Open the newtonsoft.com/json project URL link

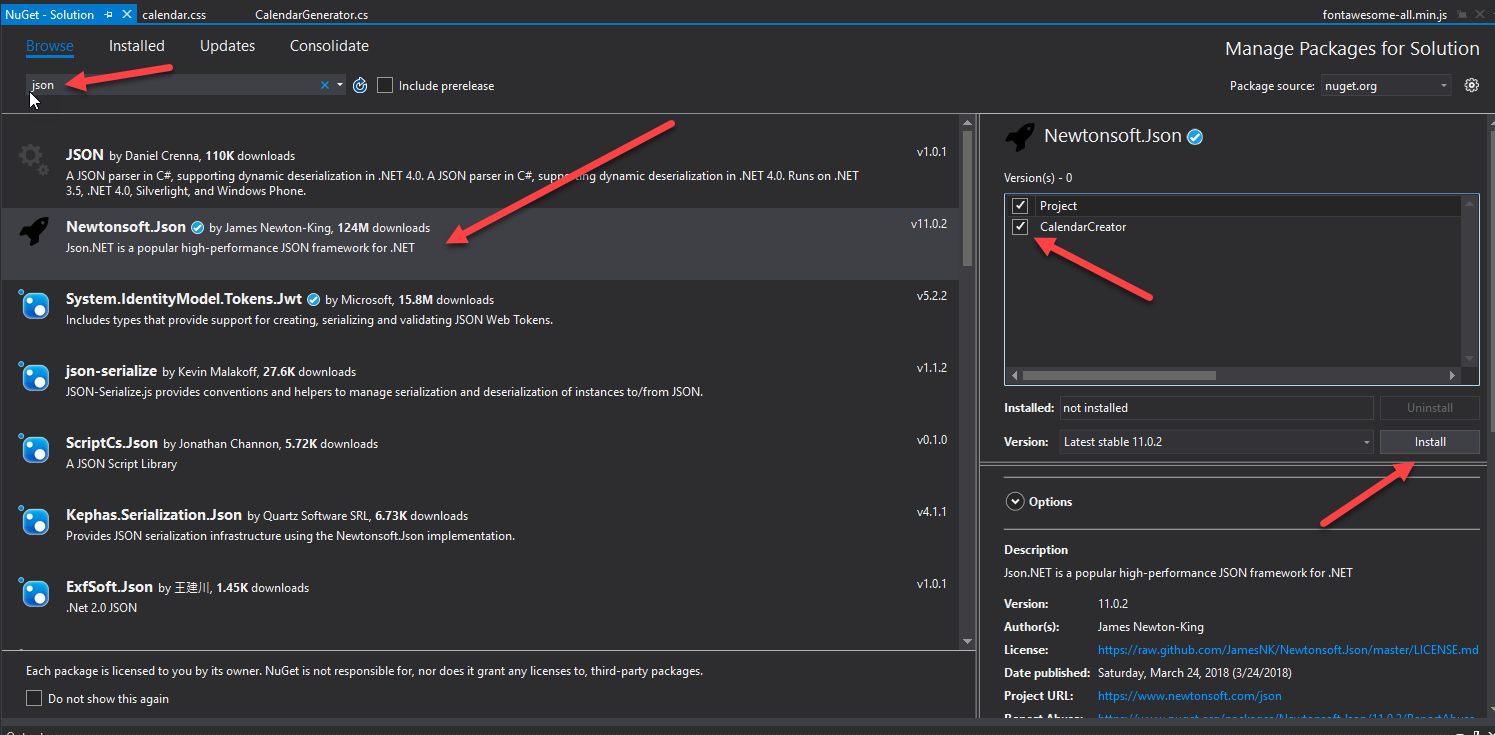pyautogui.click(x=1189, y=696)
